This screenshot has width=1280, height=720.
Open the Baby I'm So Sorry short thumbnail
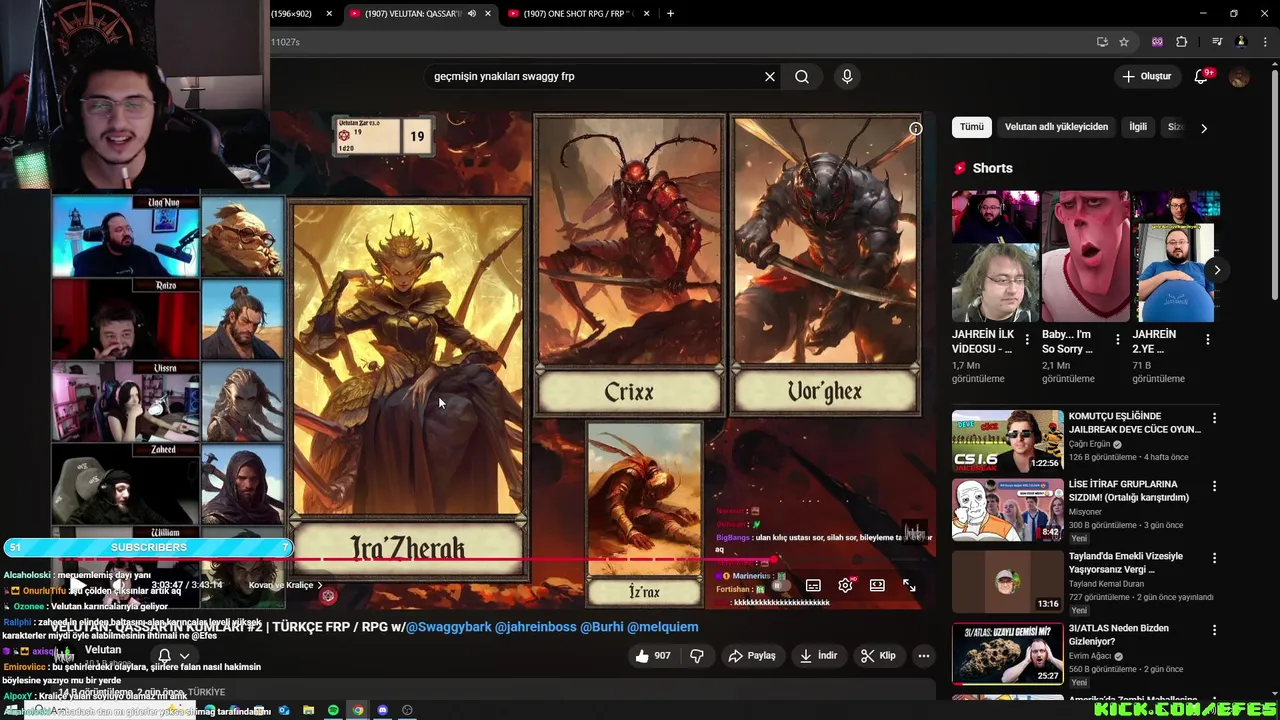pos(1085,256)
